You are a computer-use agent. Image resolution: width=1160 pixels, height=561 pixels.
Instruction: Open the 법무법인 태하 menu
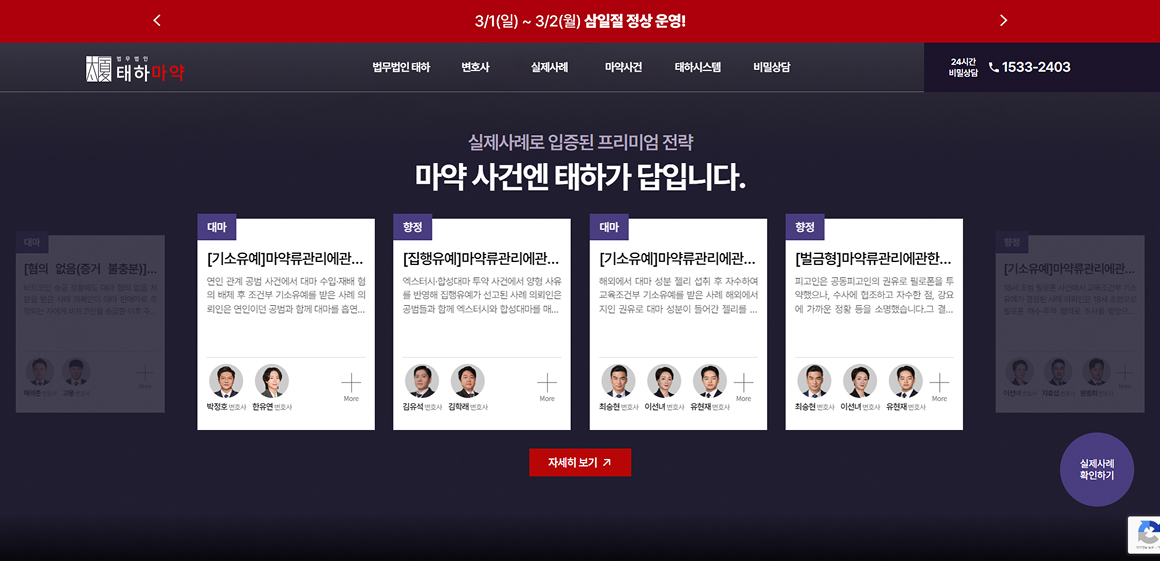pyautogui.click(x=401, y=67)
